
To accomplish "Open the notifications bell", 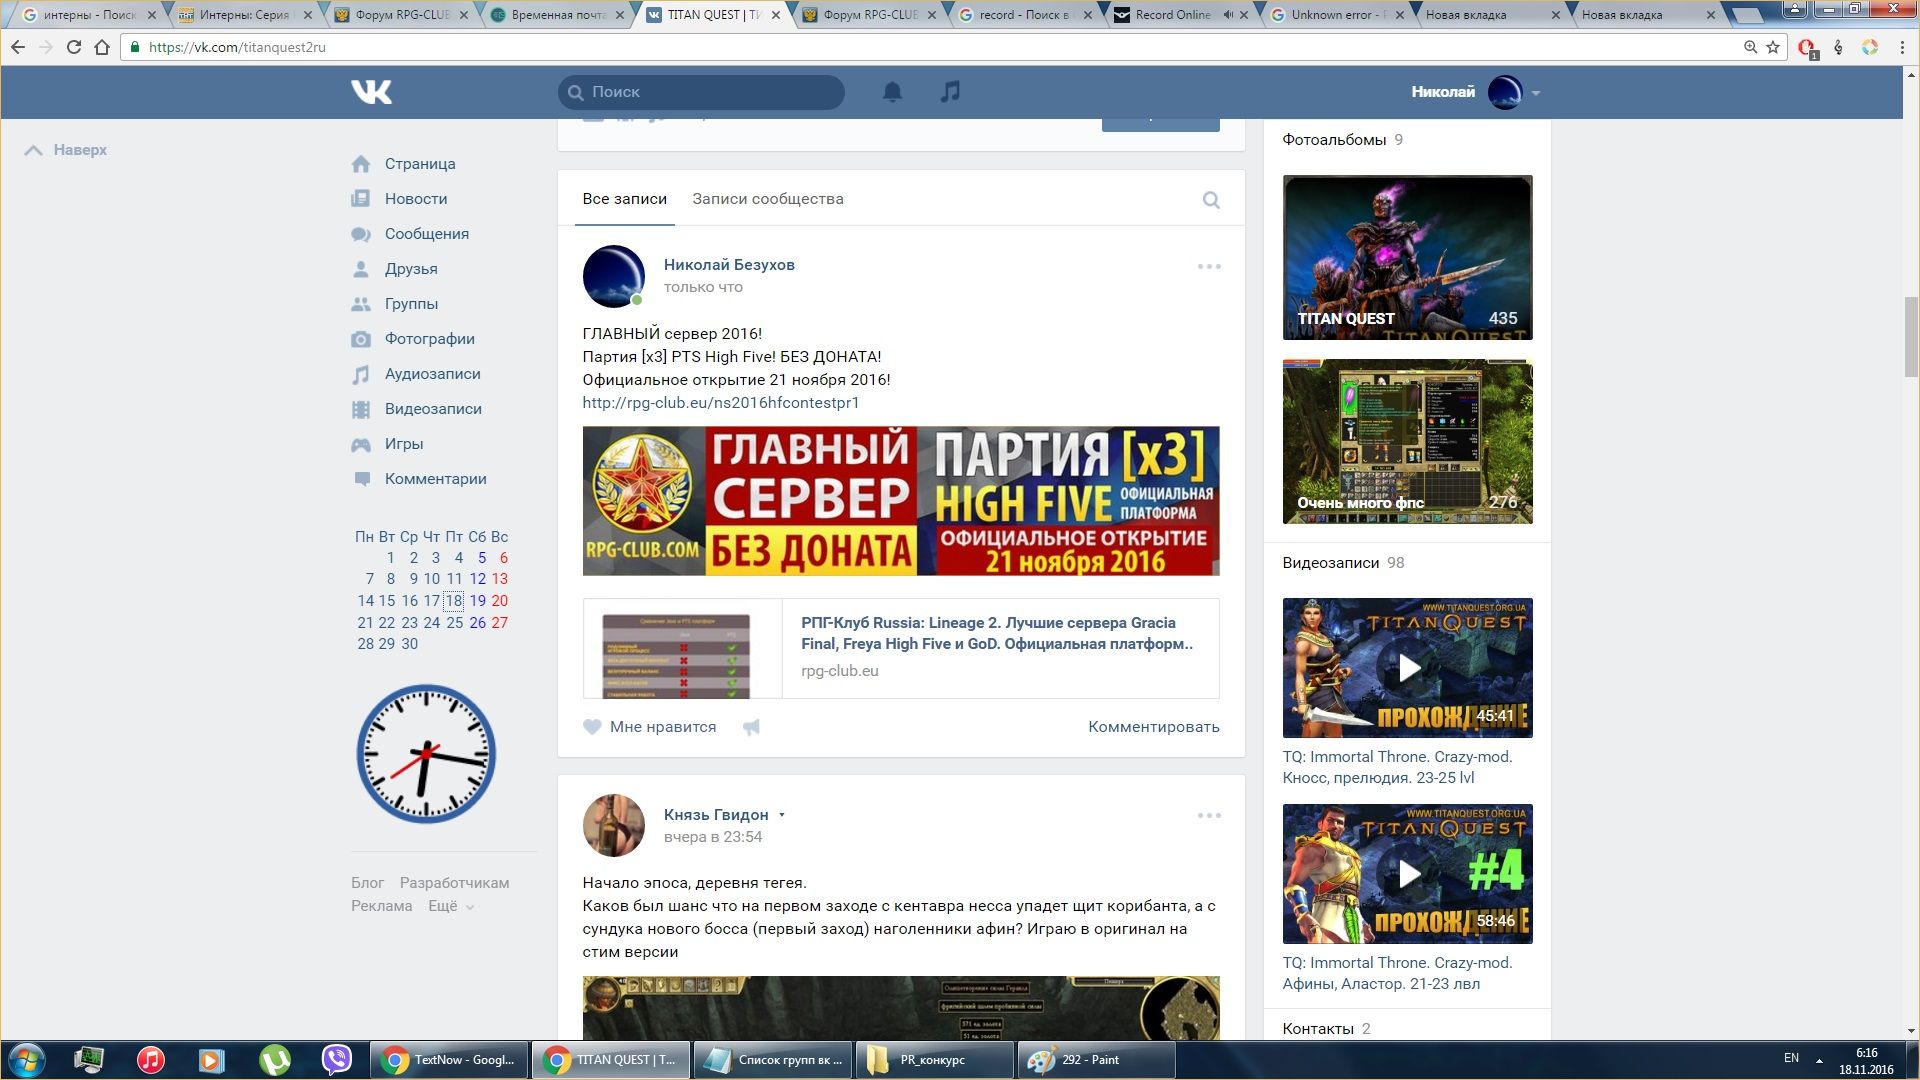I will [x=892, y=92].
